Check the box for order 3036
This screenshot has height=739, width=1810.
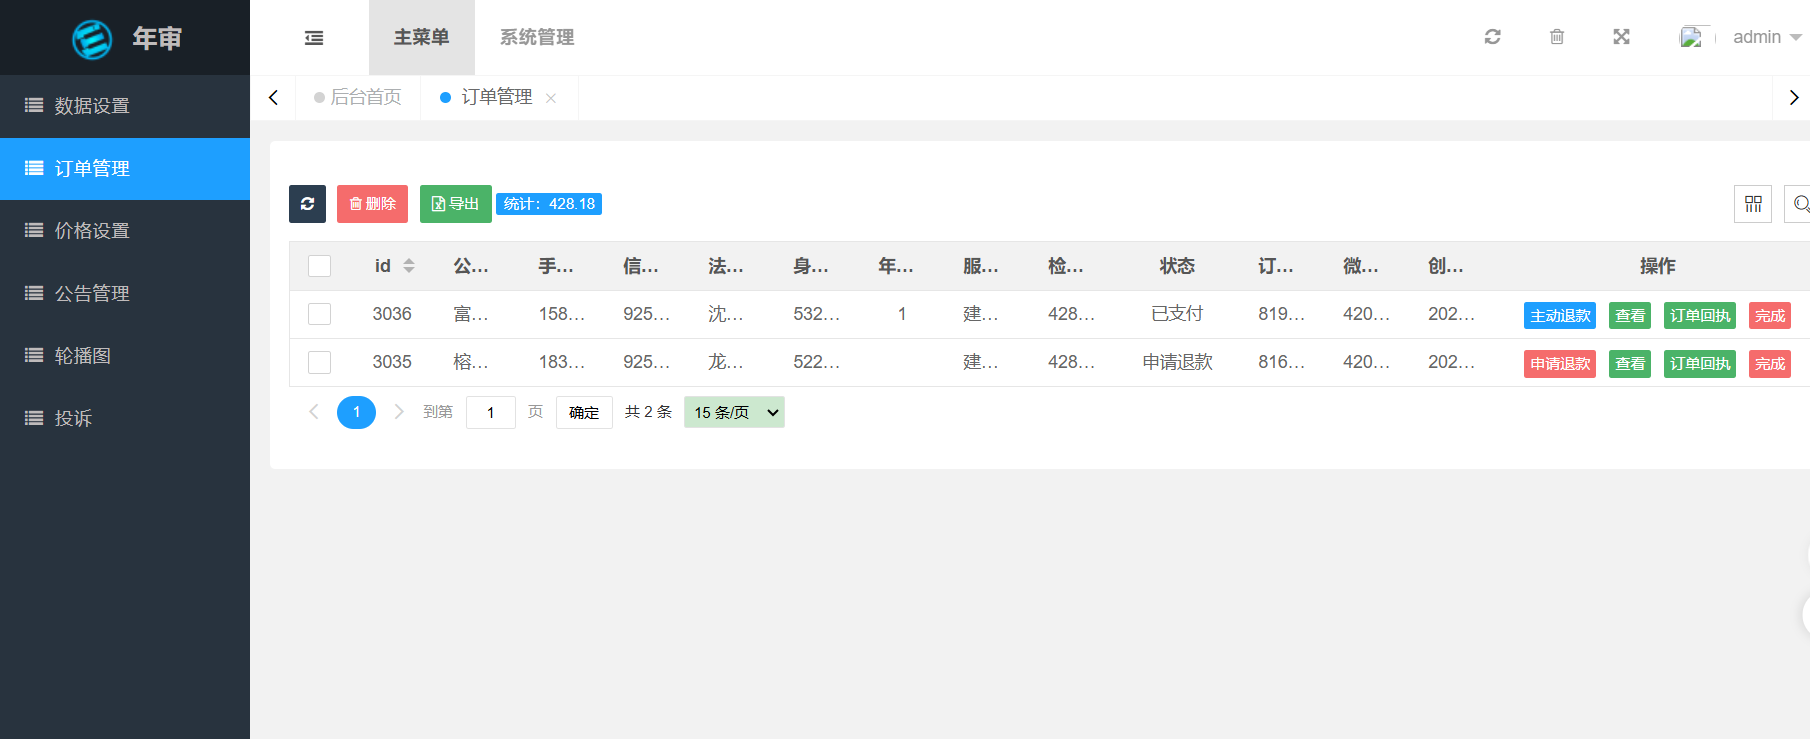click(x=319, y=314)
